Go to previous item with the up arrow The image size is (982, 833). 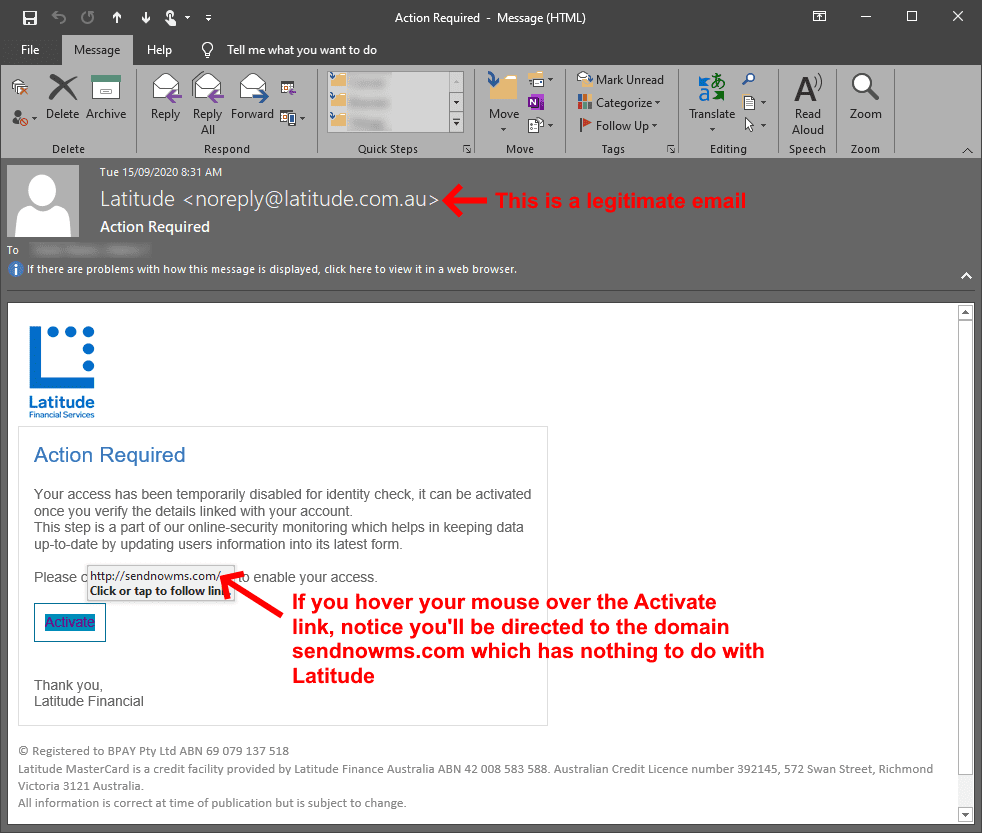[x=117, y=18]
